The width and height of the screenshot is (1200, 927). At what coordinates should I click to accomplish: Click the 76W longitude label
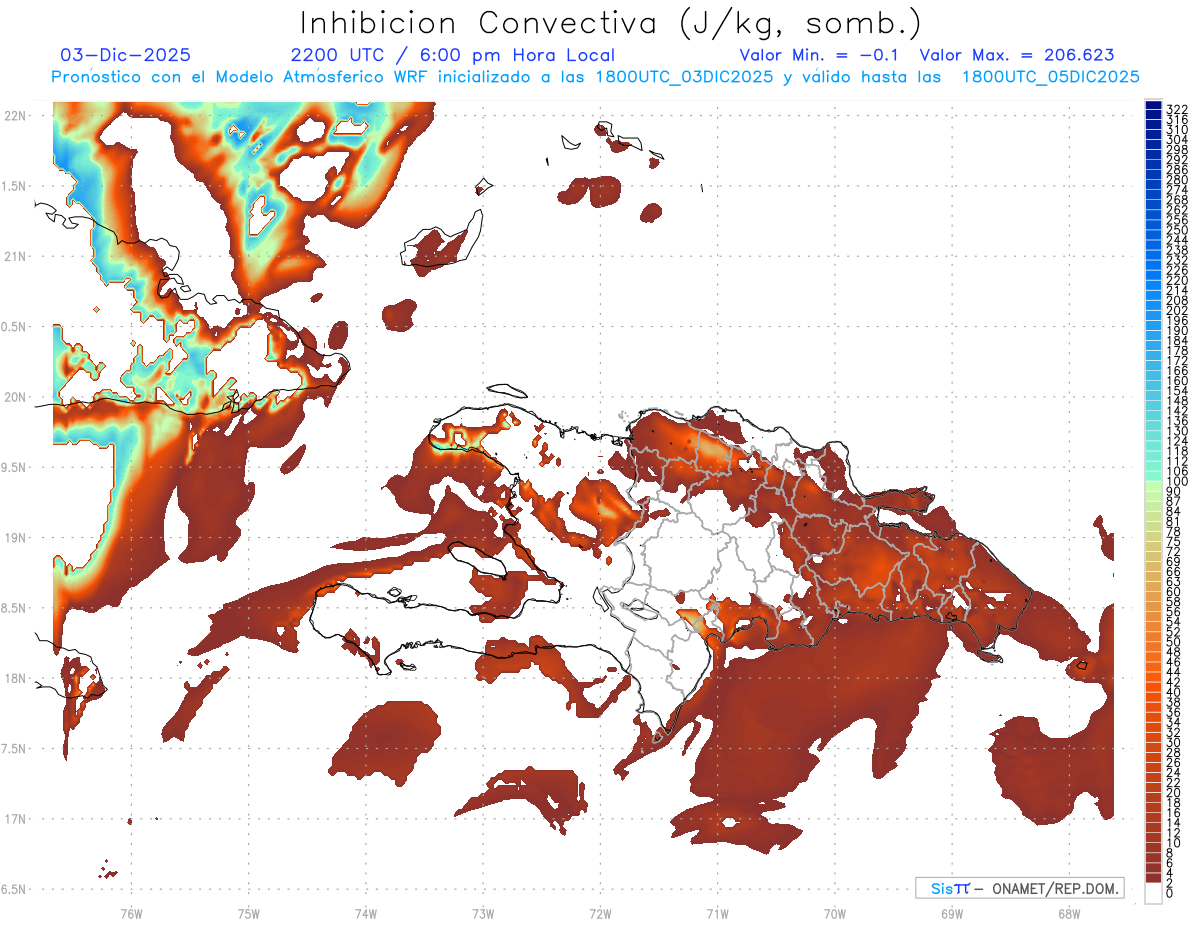(131, 914)
